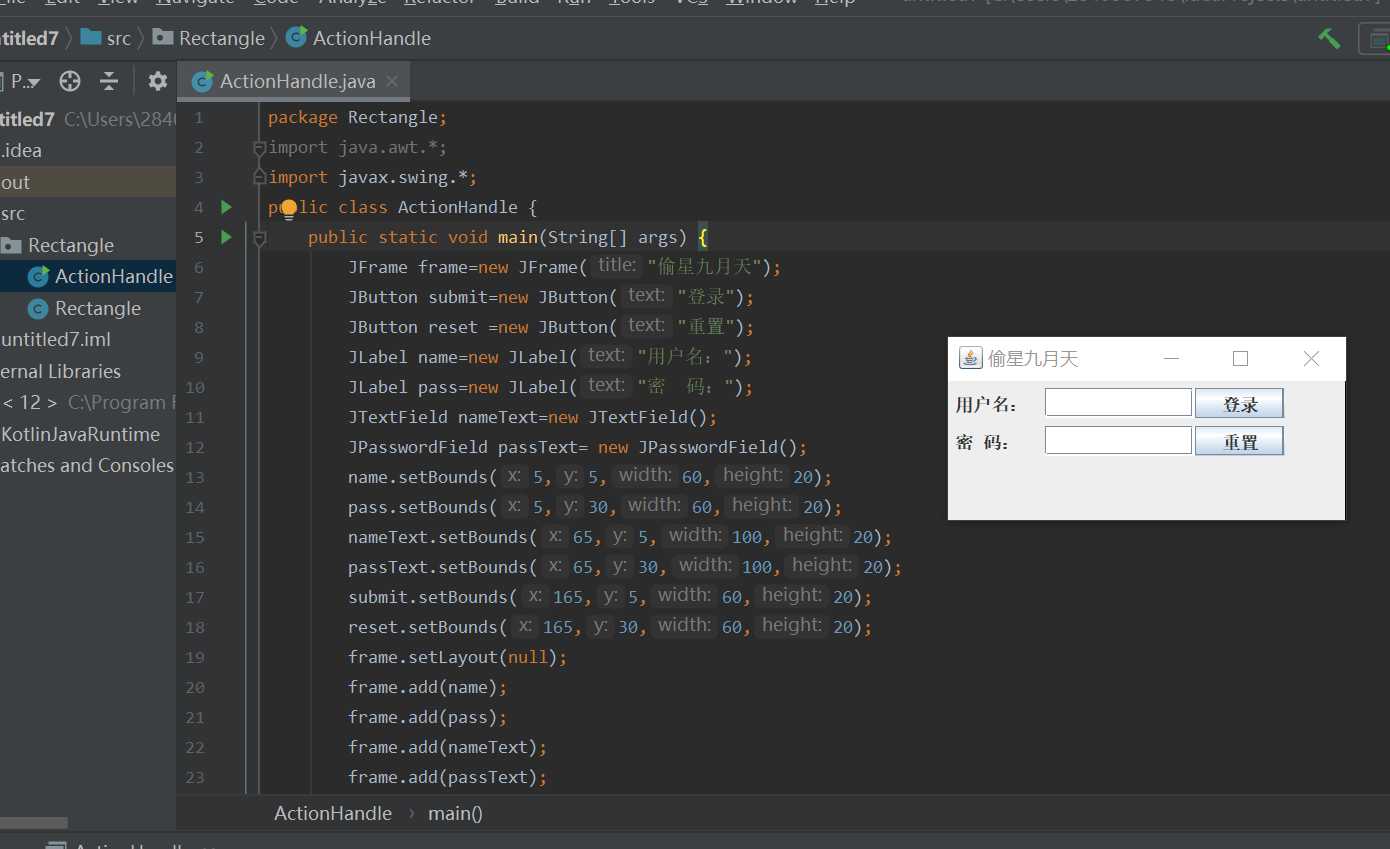Click frame.add(passText) on line 23

(x=447, y=777)
